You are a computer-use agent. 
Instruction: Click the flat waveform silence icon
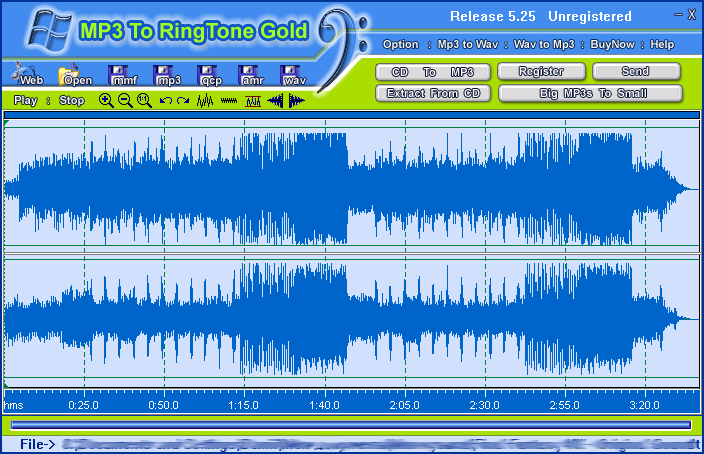pos(229,101)
